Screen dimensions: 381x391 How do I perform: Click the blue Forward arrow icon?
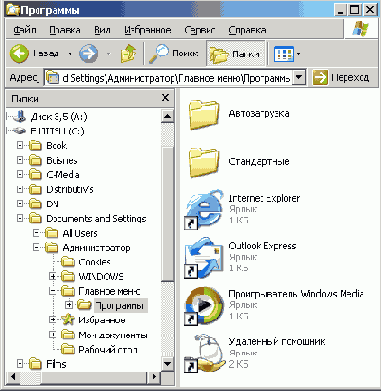click(x=88, y=54)
